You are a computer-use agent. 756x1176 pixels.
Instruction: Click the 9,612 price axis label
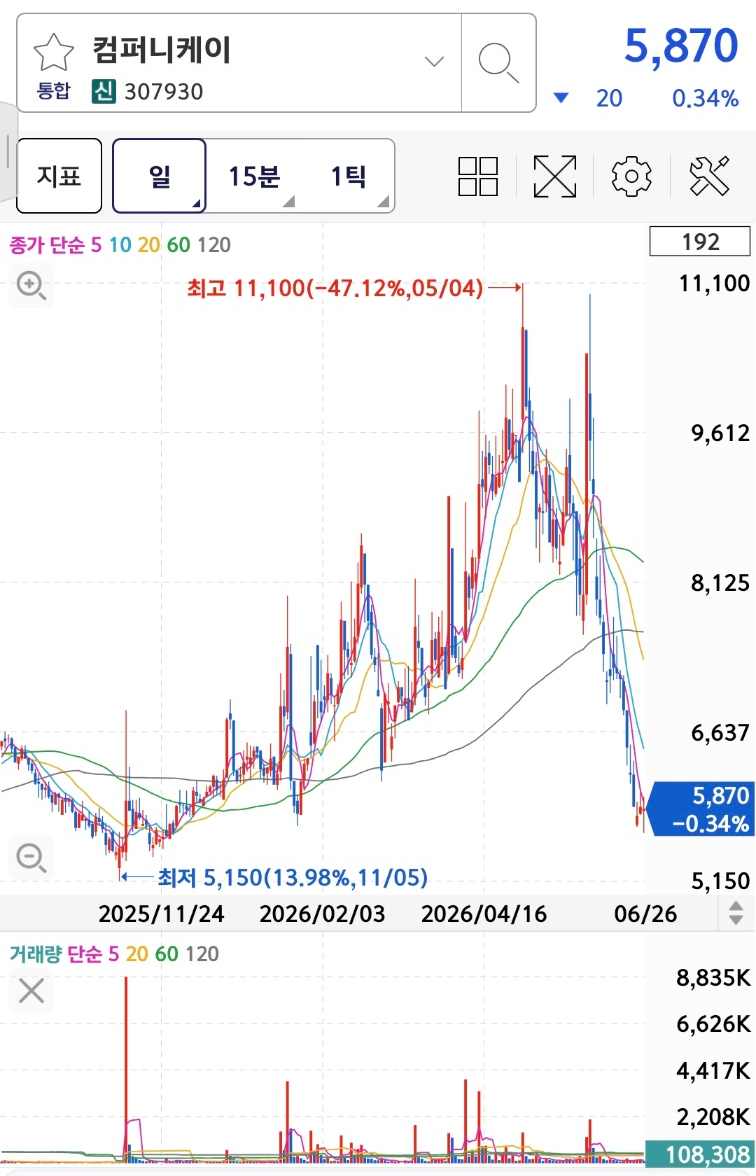click(720, 434)
